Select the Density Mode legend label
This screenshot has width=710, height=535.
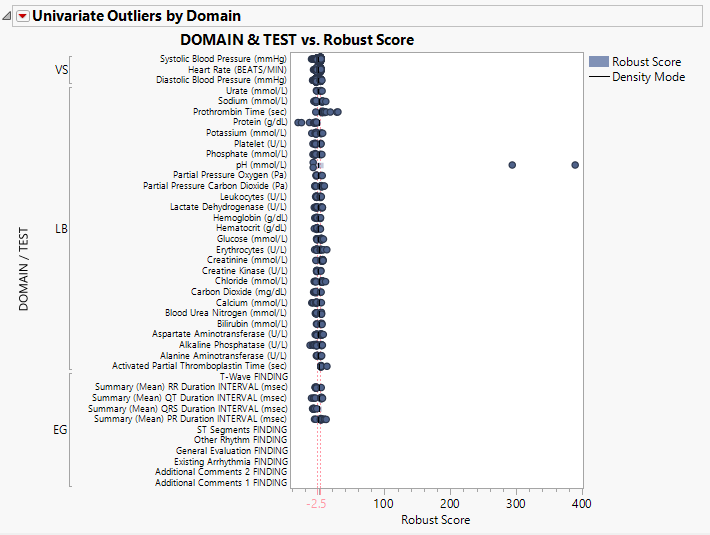(x=648, y=77)
